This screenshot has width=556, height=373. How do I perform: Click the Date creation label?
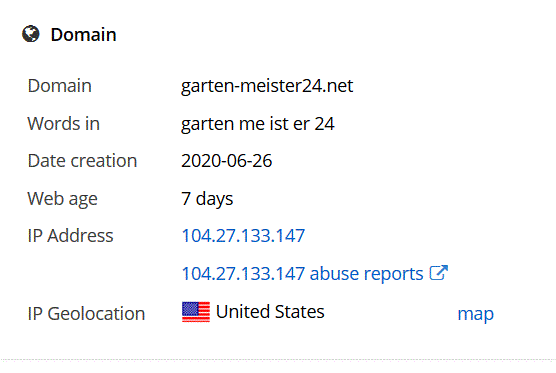pos(82,161)
